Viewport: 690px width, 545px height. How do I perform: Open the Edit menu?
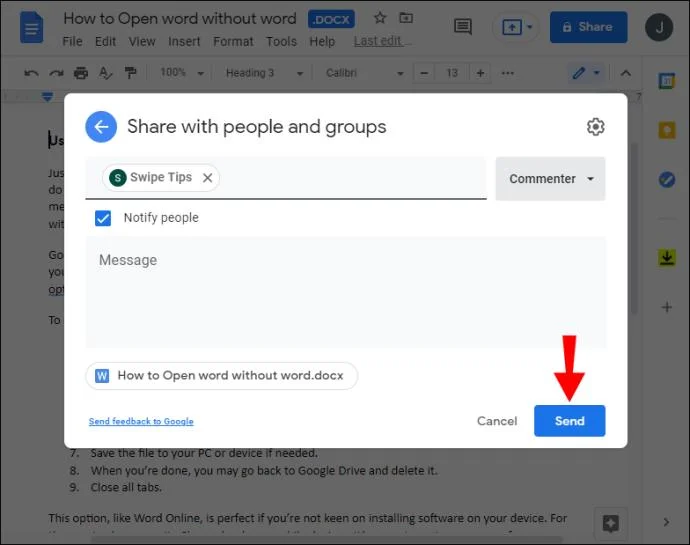point(105,41)
